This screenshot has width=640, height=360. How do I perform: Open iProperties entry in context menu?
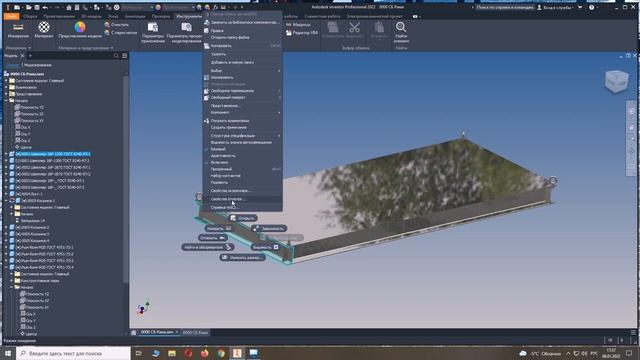242,199
